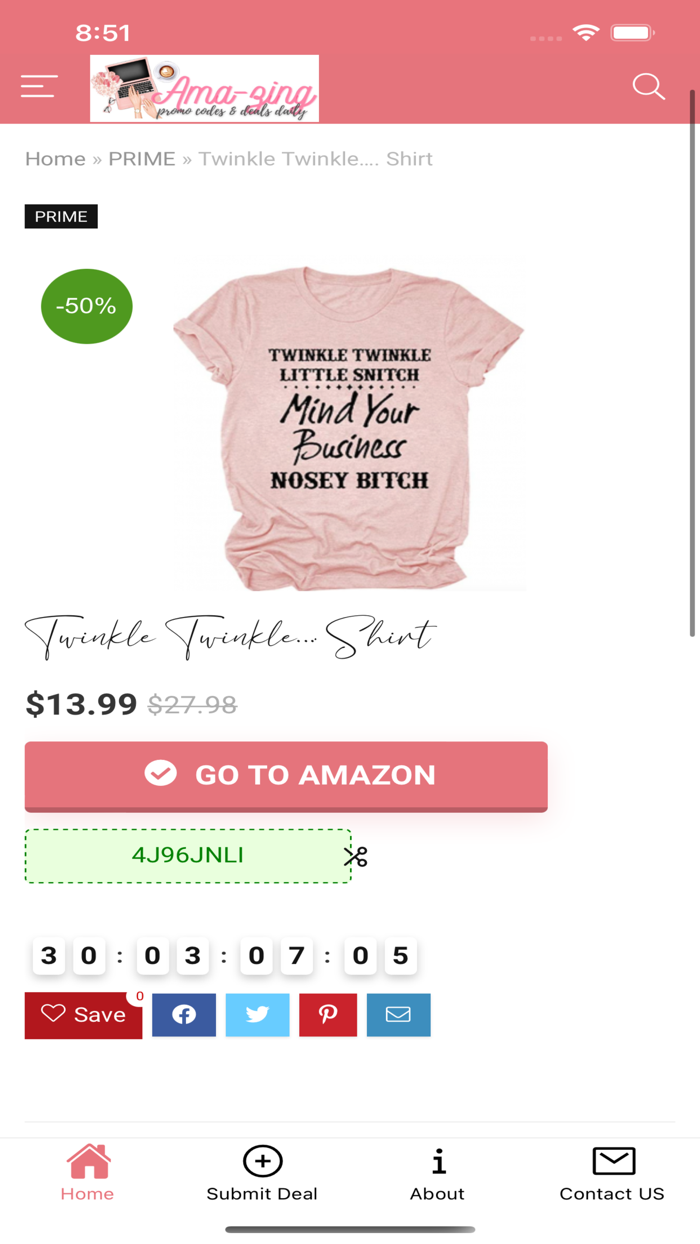Tap the black PRIME category tag

tap(61, 217)
